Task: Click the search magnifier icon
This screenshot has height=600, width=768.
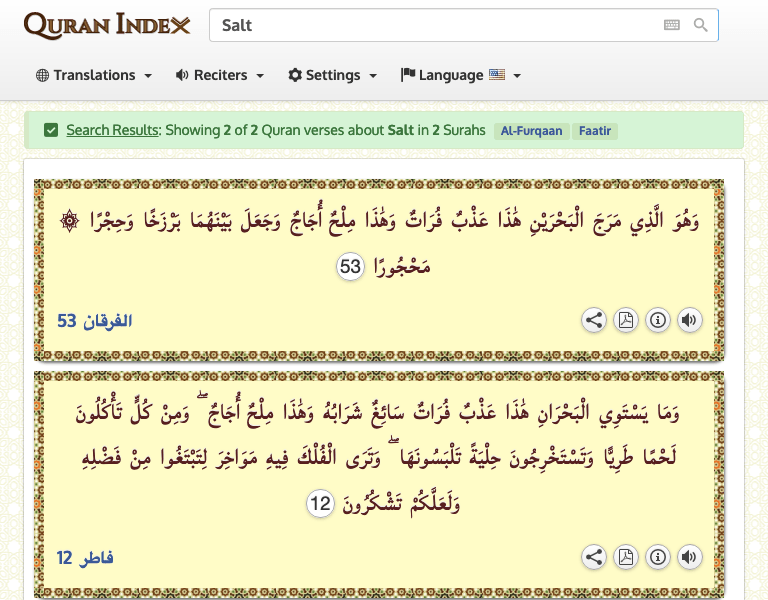Action: pyautogui.click(x=701, y=25)
